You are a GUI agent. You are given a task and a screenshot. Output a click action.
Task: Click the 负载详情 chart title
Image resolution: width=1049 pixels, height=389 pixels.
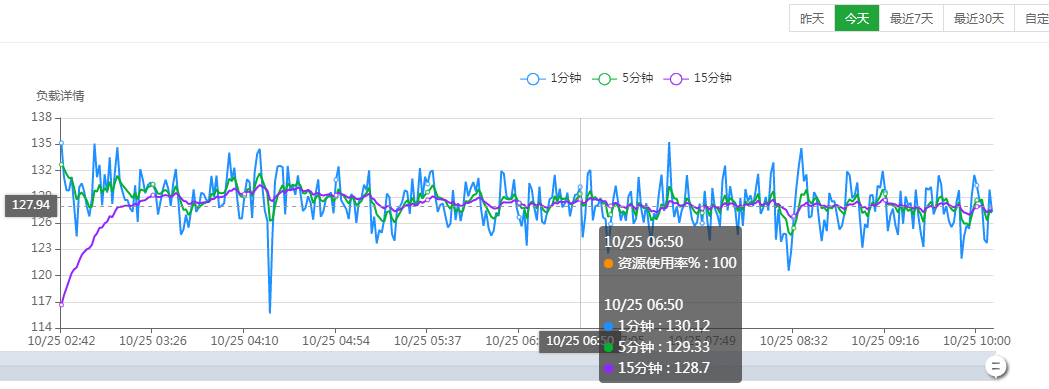pyautogui.click(x=60, y=96)
